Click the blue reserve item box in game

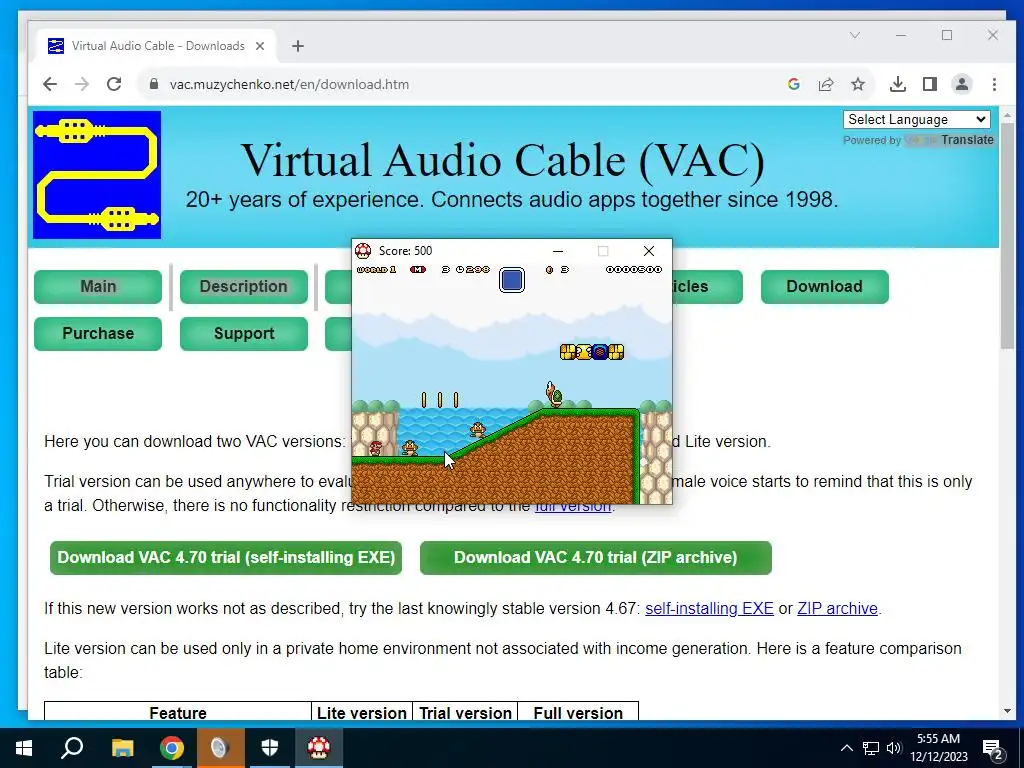click(x=512, y=280)
